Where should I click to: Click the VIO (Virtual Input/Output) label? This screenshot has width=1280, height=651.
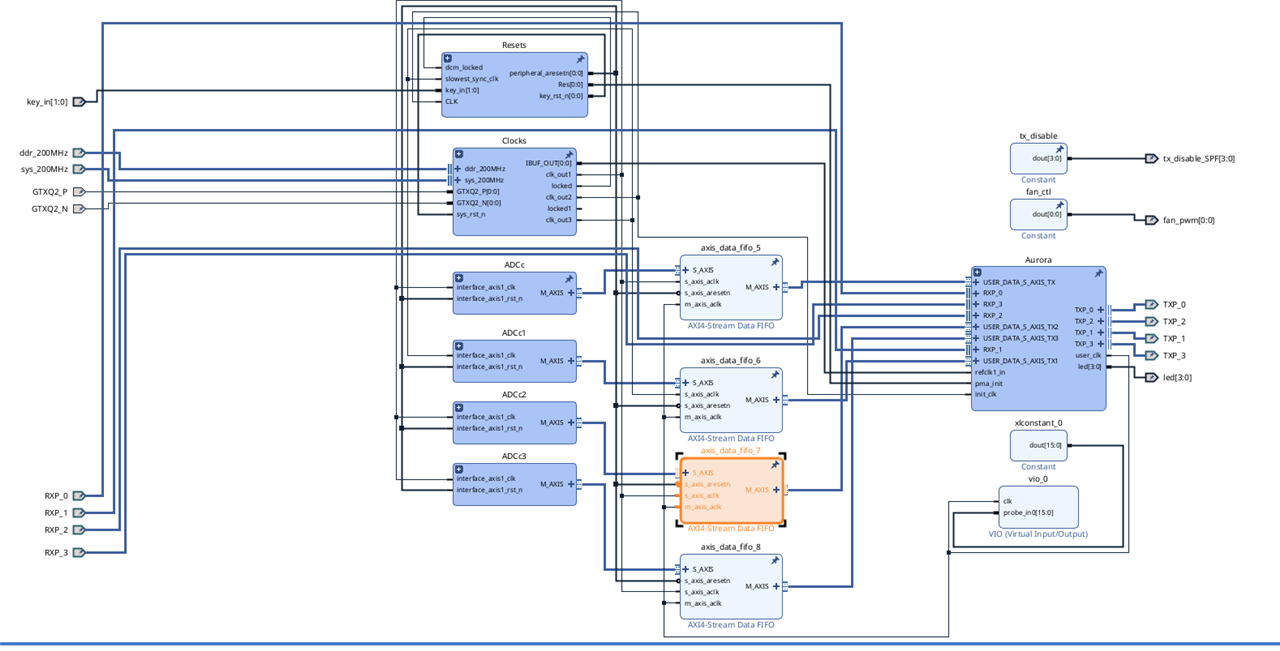(x=1038, y=534)
